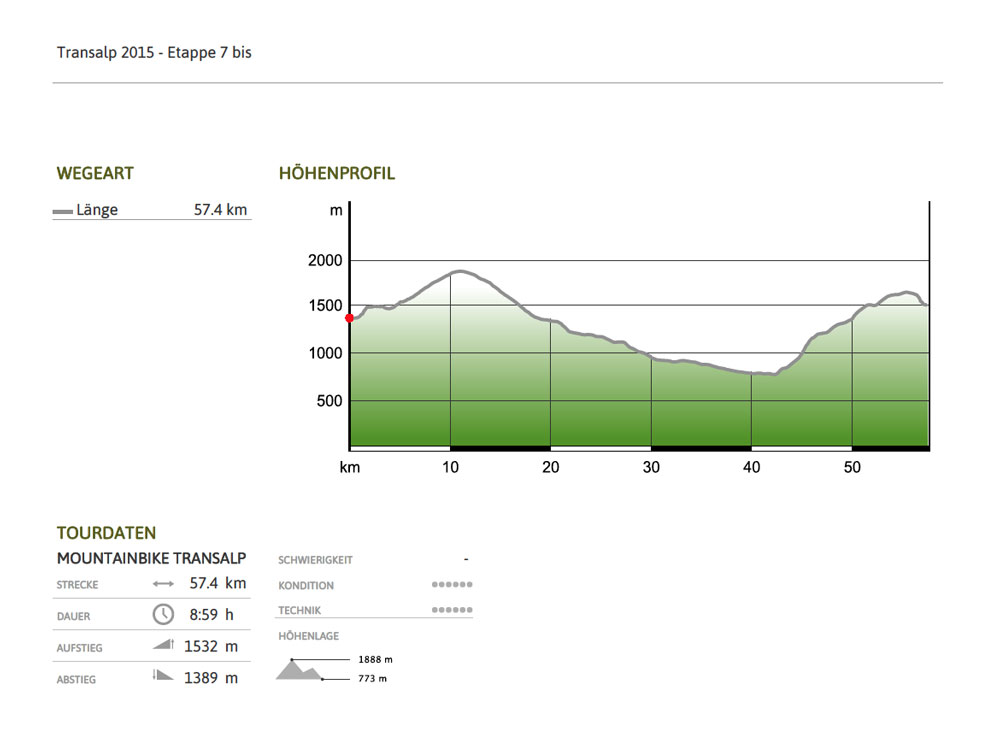Select the Transalp 2015 - Etappe 7 bis title

click(x=154, y=52)
